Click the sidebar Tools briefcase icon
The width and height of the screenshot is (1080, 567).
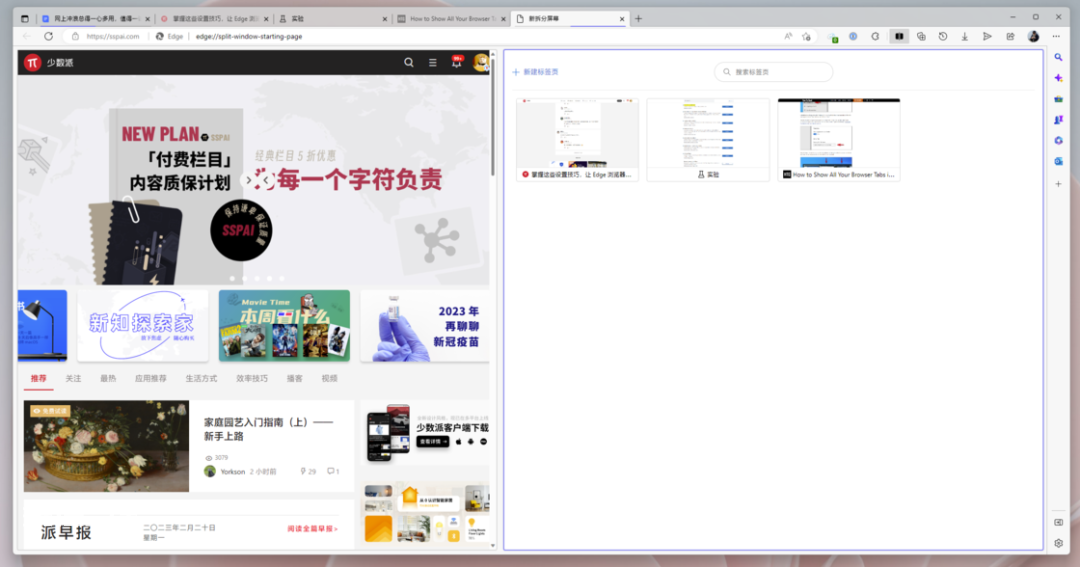(x=1059, y=99)
